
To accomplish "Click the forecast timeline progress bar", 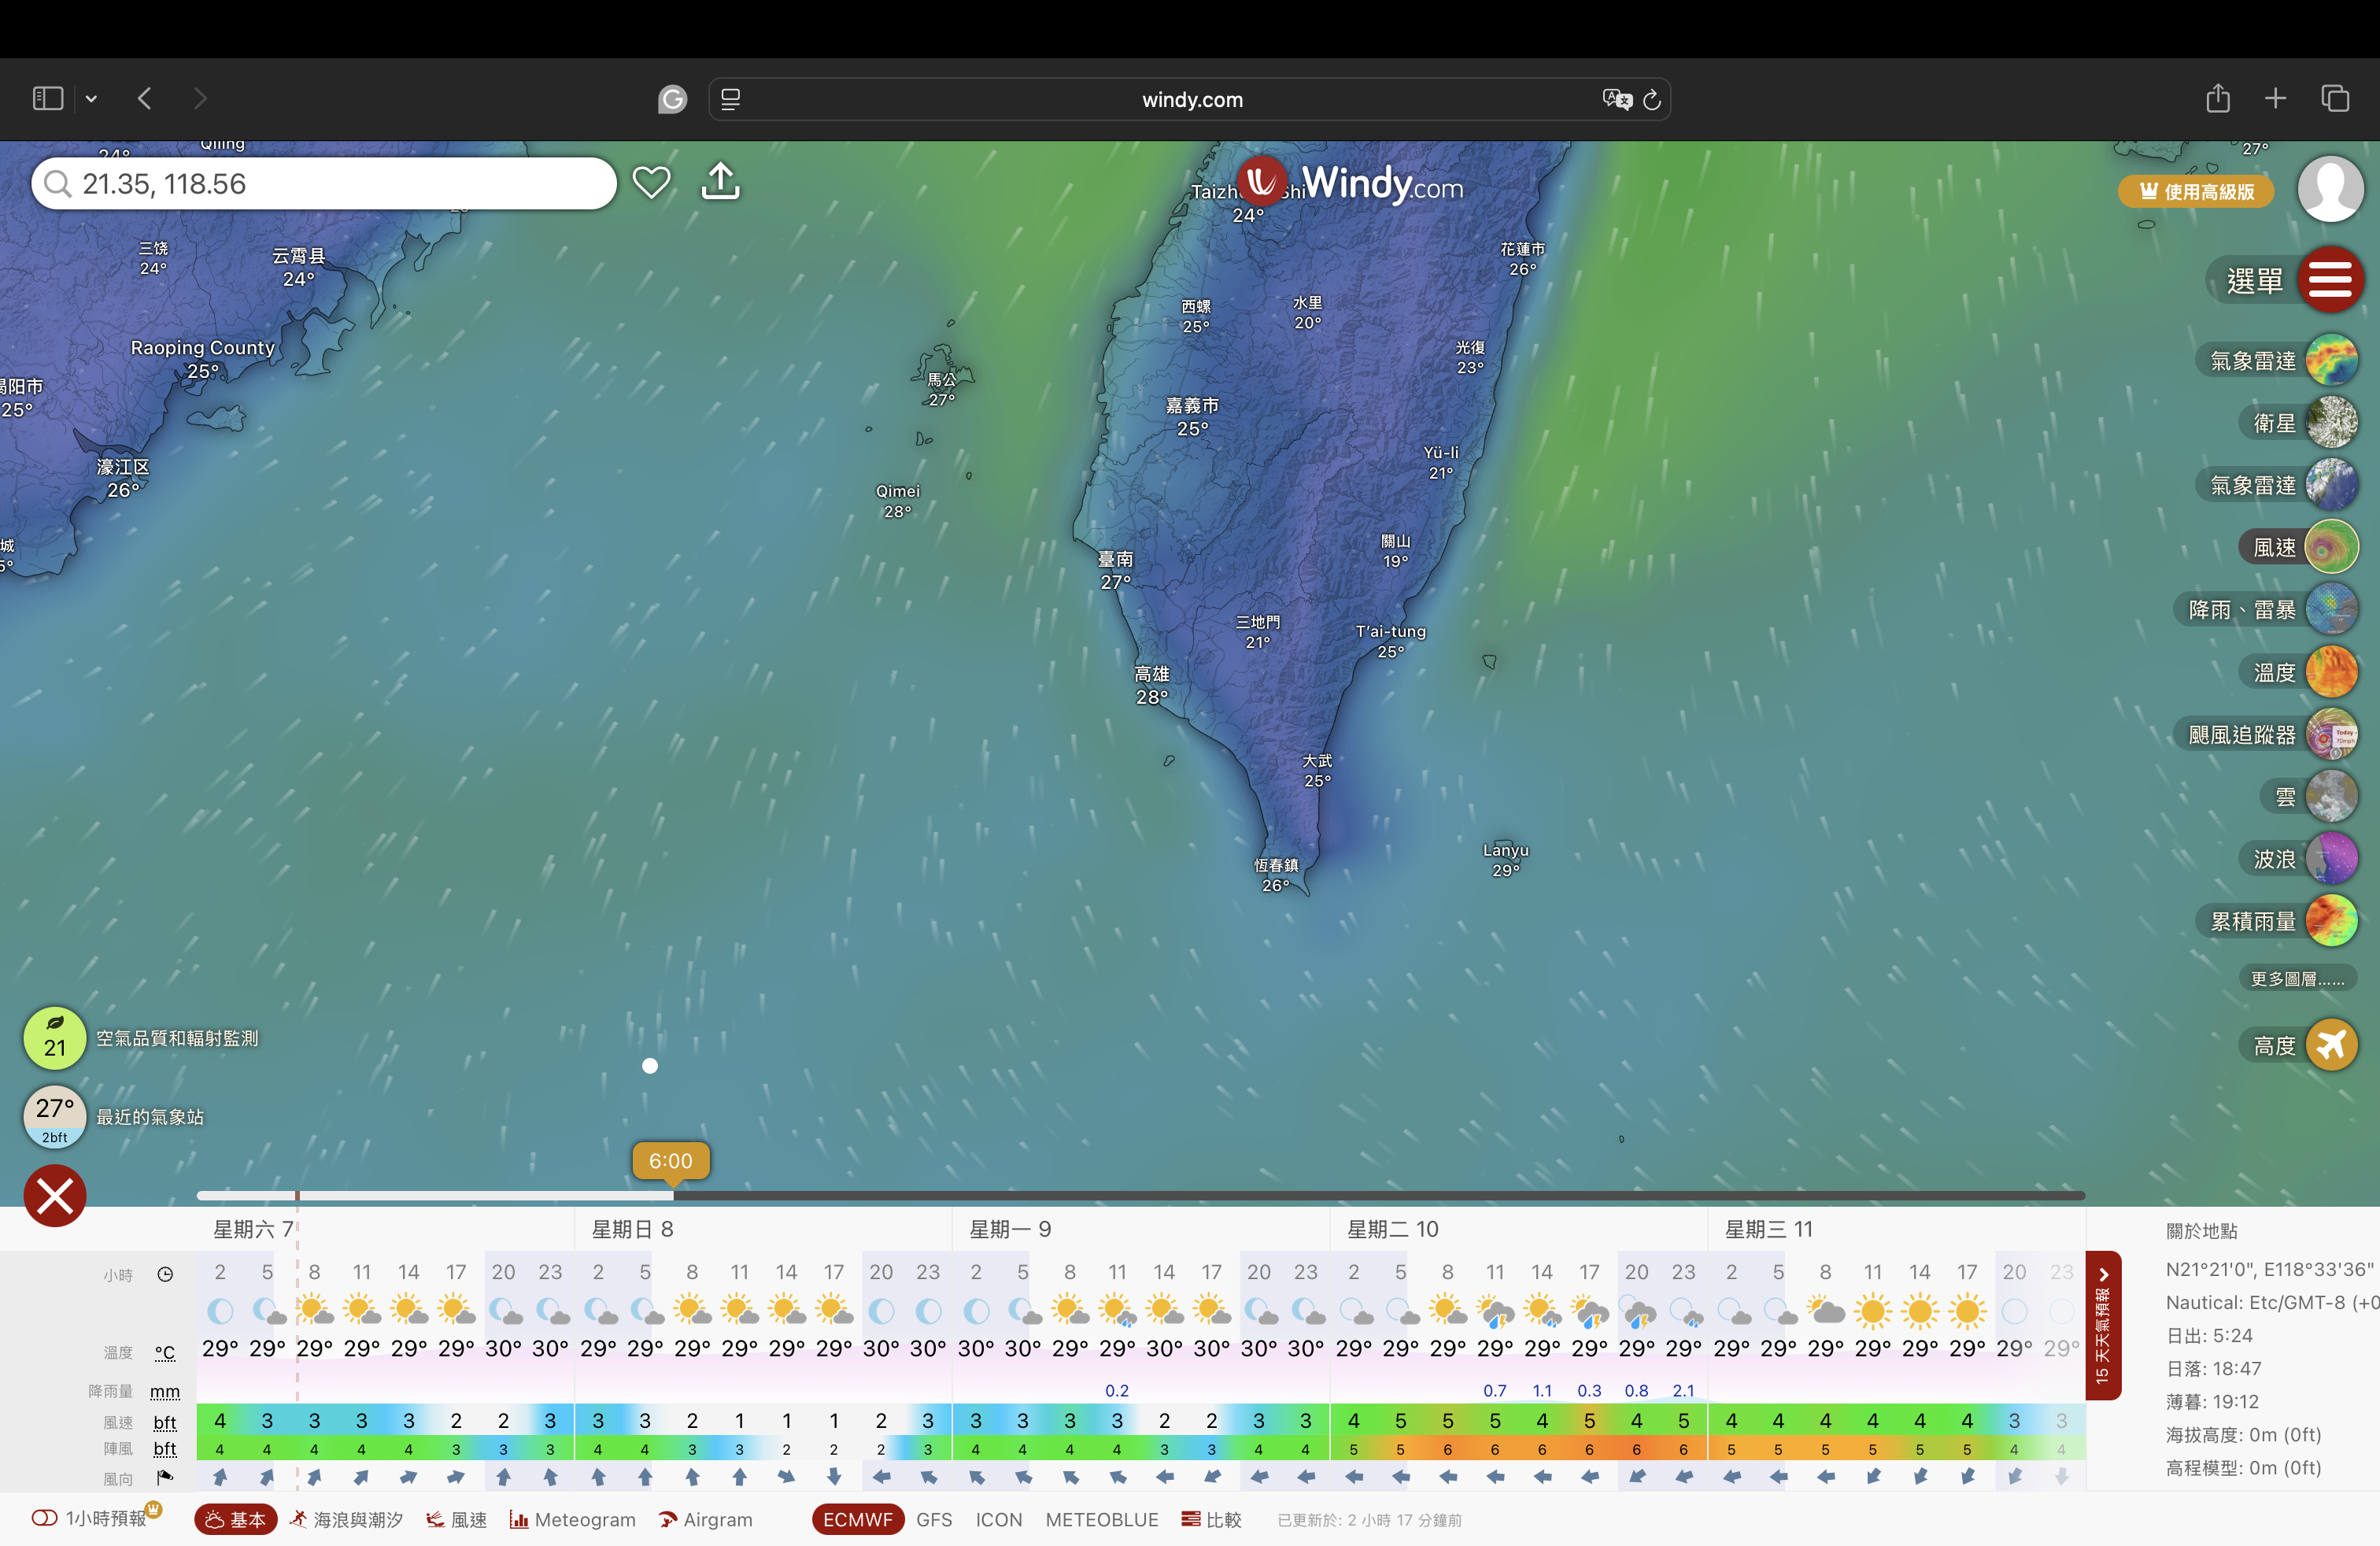I will [1141, 1195].
